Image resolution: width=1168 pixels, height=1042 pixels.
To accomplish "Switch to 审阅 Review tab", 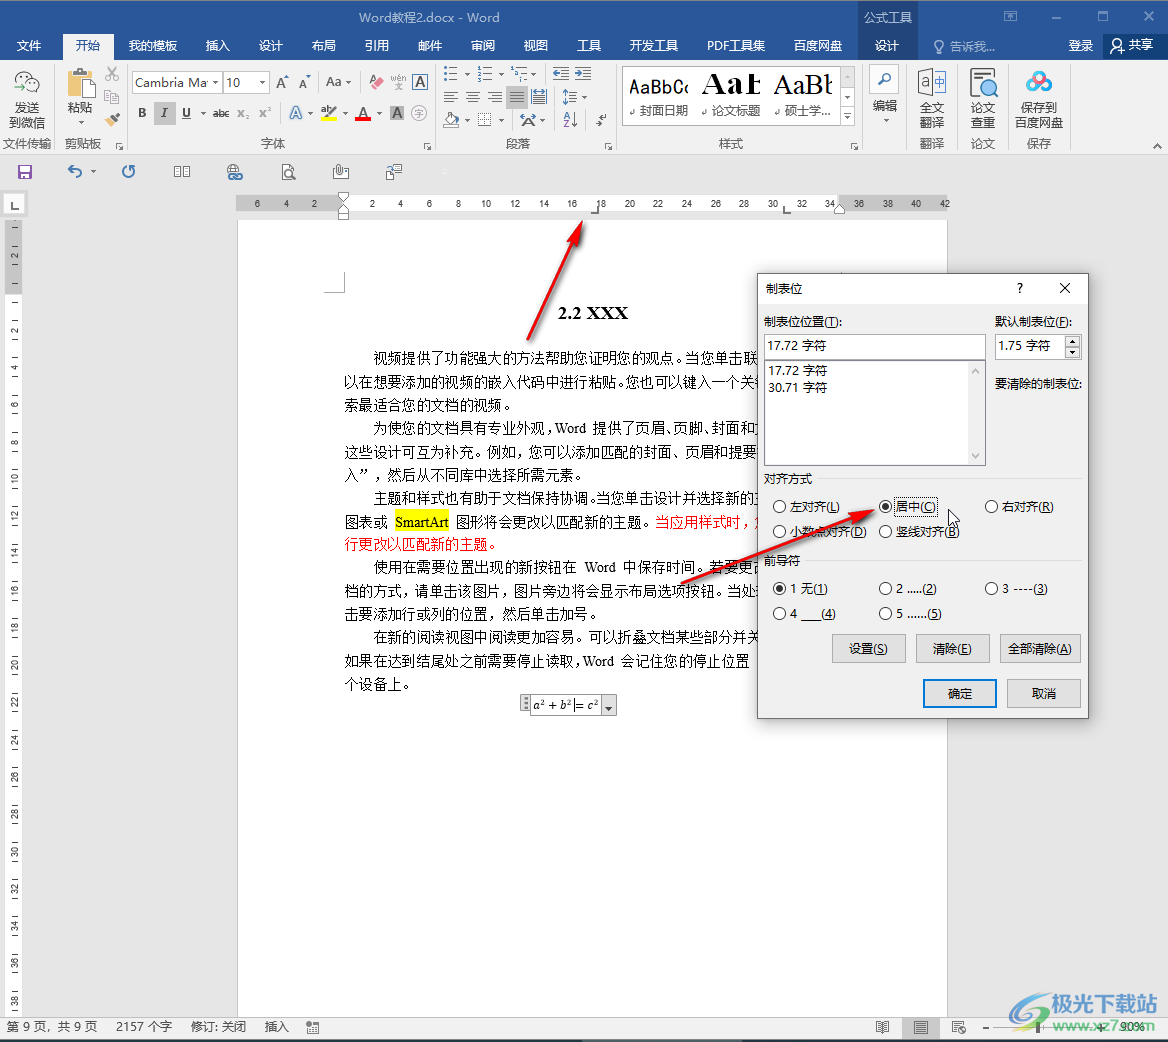I will click(x=483, y=46).
